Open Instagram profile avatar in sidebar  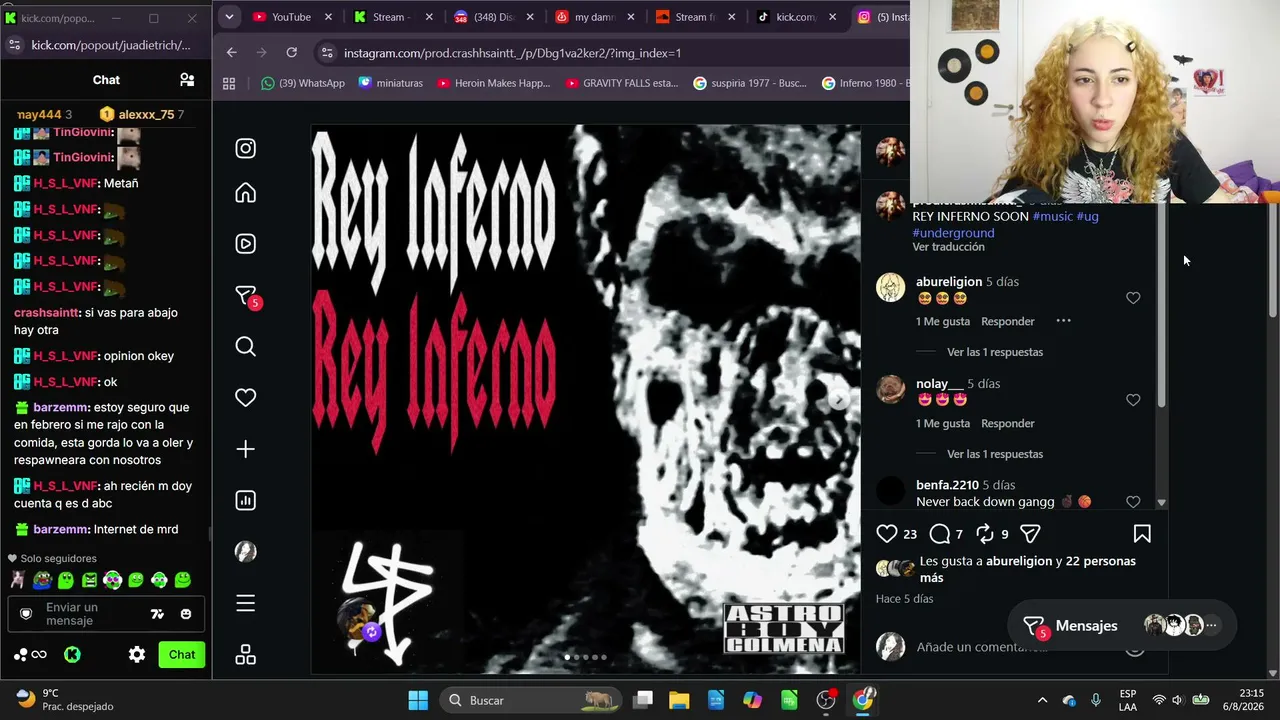[x=245, y=552]
